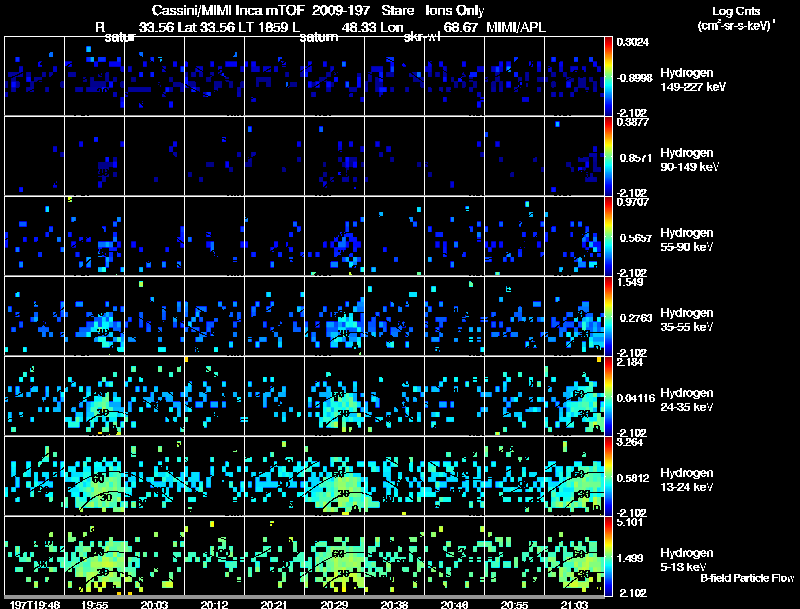Select the Hydrogen 35-55 keV panel at 19:55

pos(94,316)
